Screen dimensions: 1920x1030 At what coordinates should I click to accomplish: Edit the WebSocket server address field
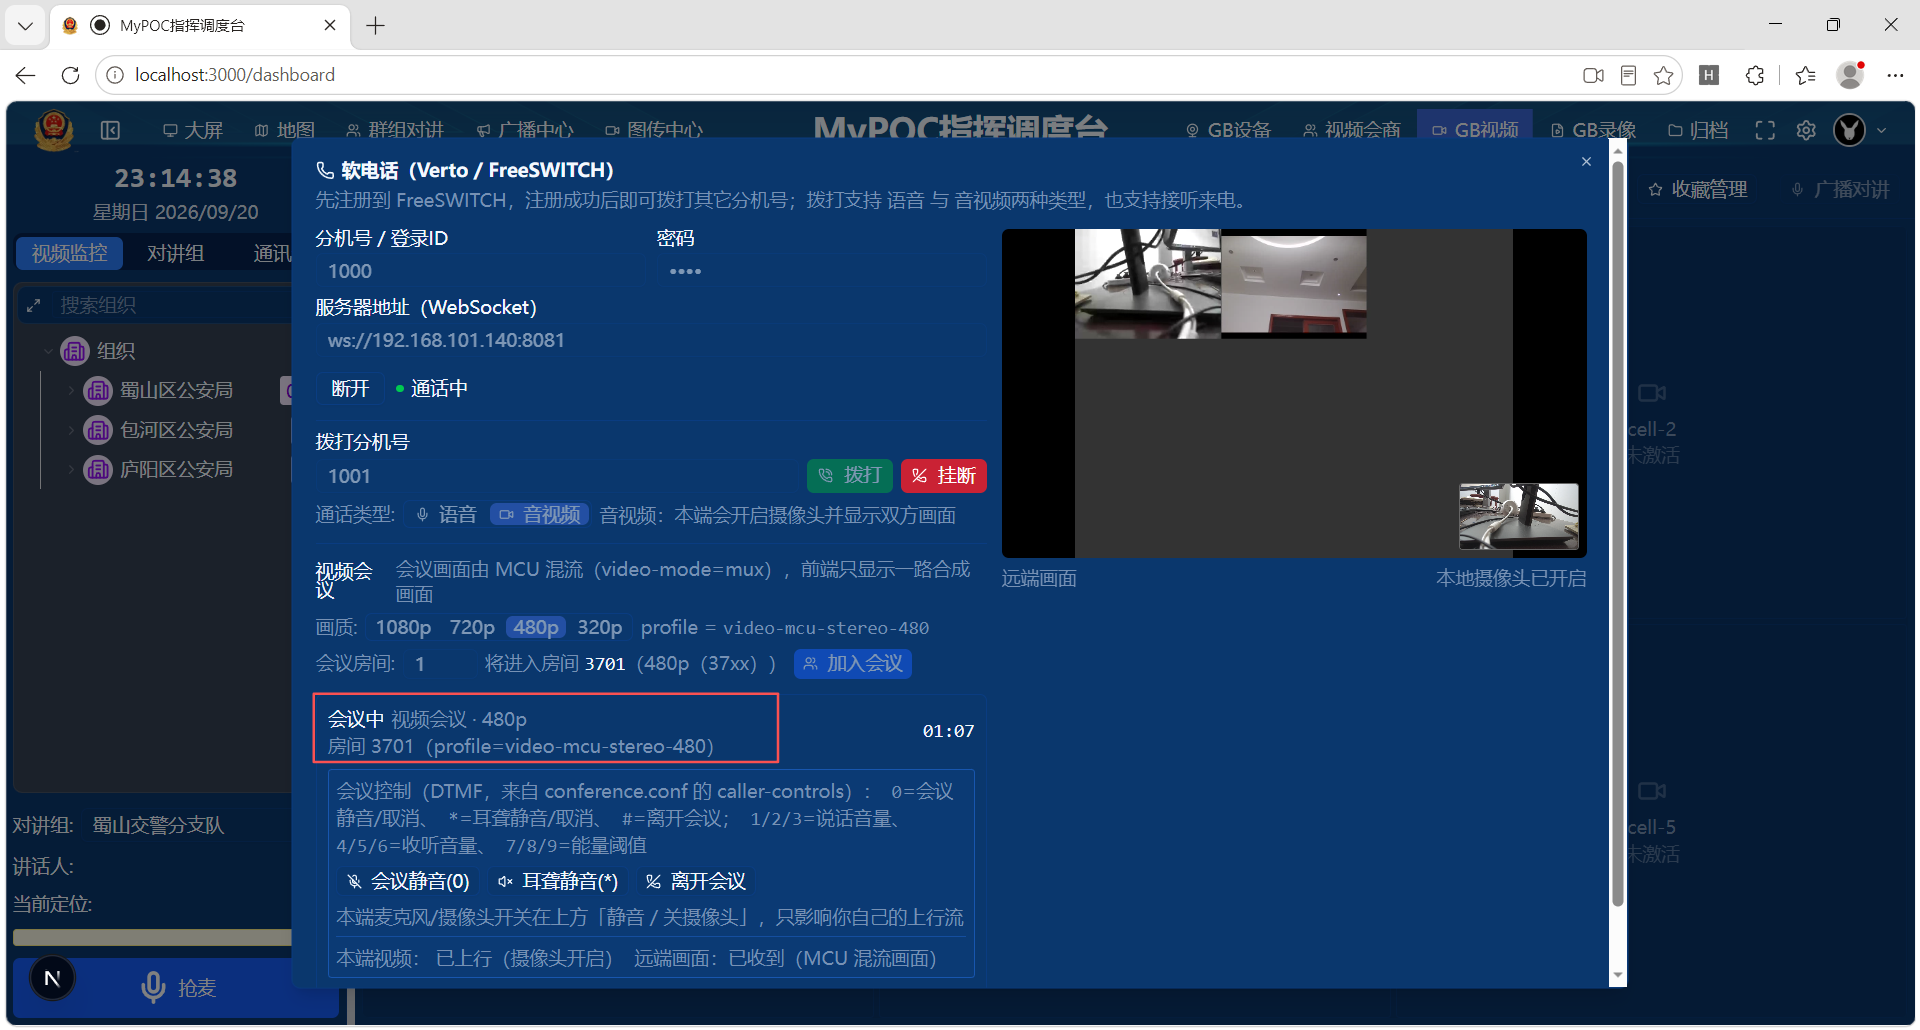point(650,341)
